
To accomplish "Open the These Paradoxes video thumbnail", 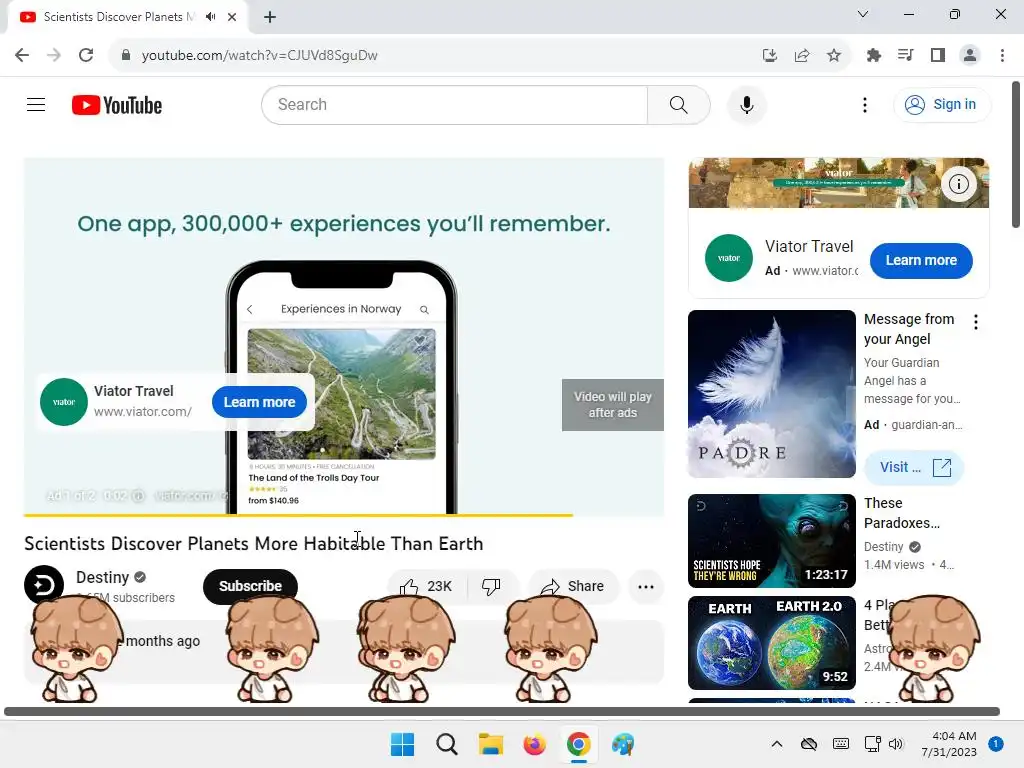I will pyautogui.click(x=771, y=541).
